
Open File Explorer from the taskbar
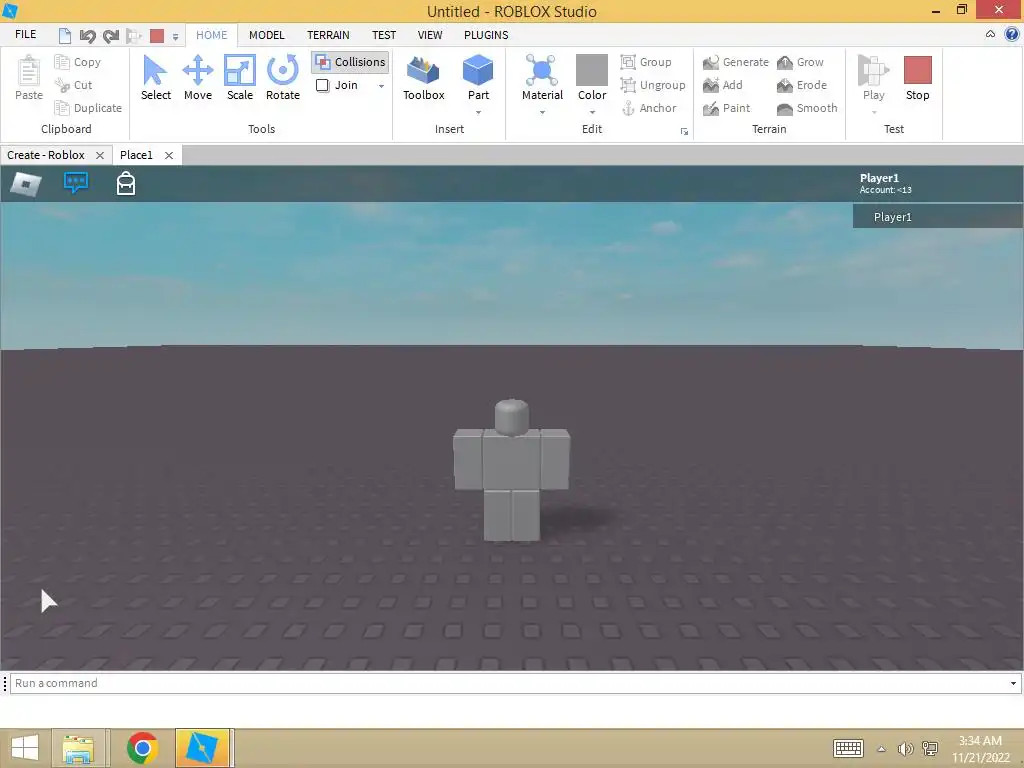click(78, 748)
